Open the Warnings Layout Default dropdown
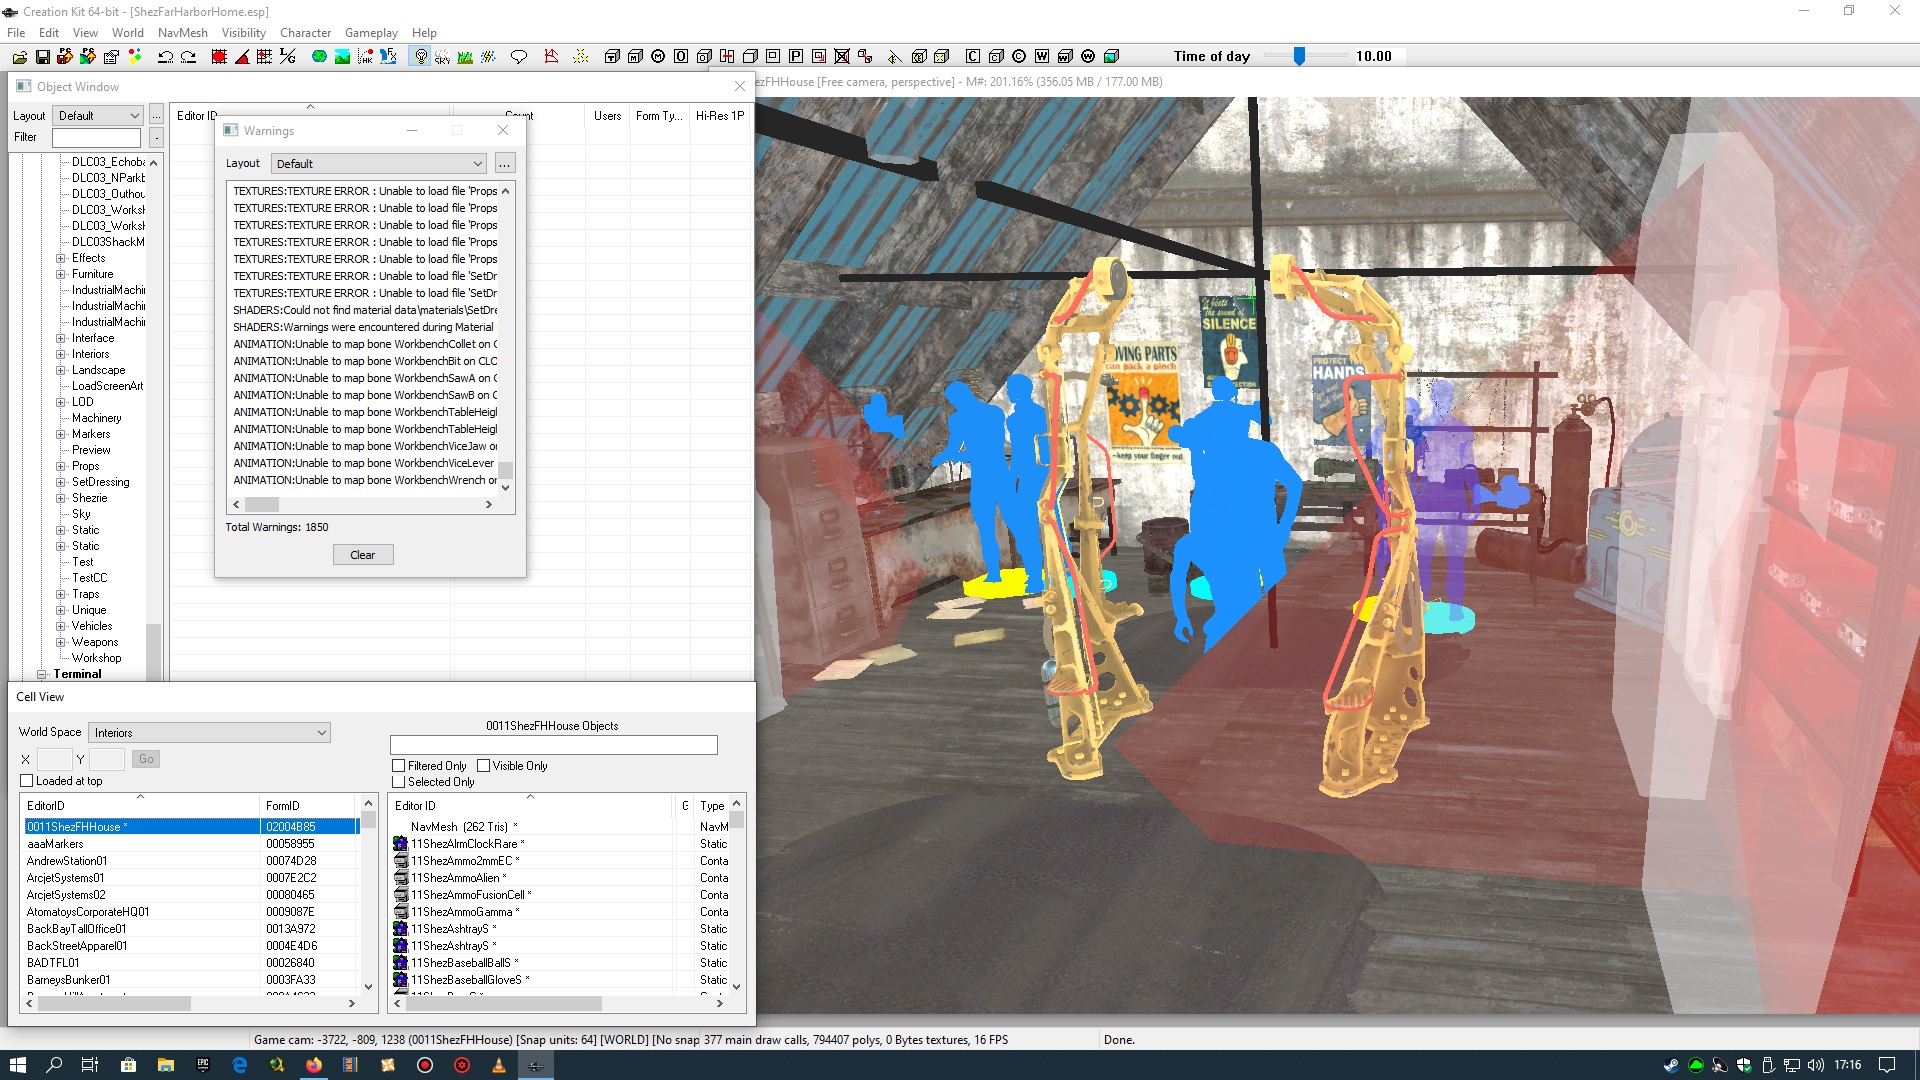Screen dimensions: 1920x1080 tap(379, 164)
